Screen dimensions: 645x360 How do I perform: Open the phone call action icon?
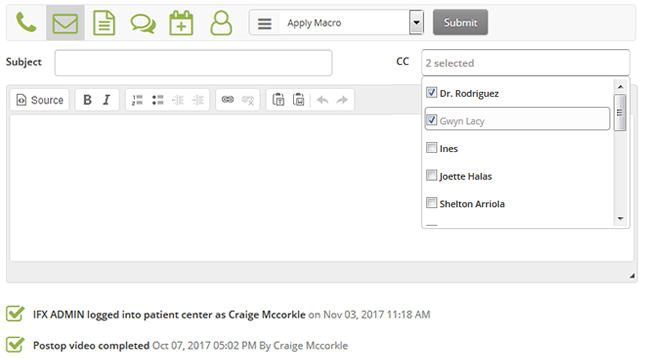[26, 23]
